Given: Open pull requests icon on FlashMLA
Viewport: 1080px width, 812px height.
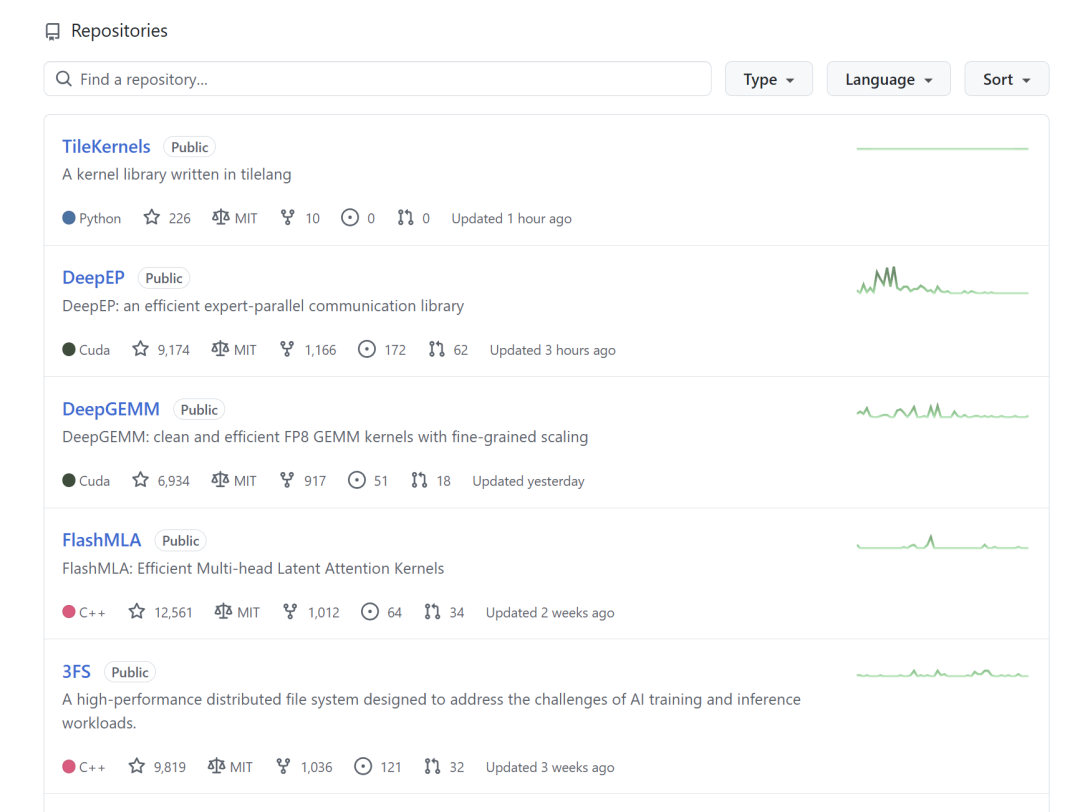Looking at the screenshot, I should click(x=433, y=612).
